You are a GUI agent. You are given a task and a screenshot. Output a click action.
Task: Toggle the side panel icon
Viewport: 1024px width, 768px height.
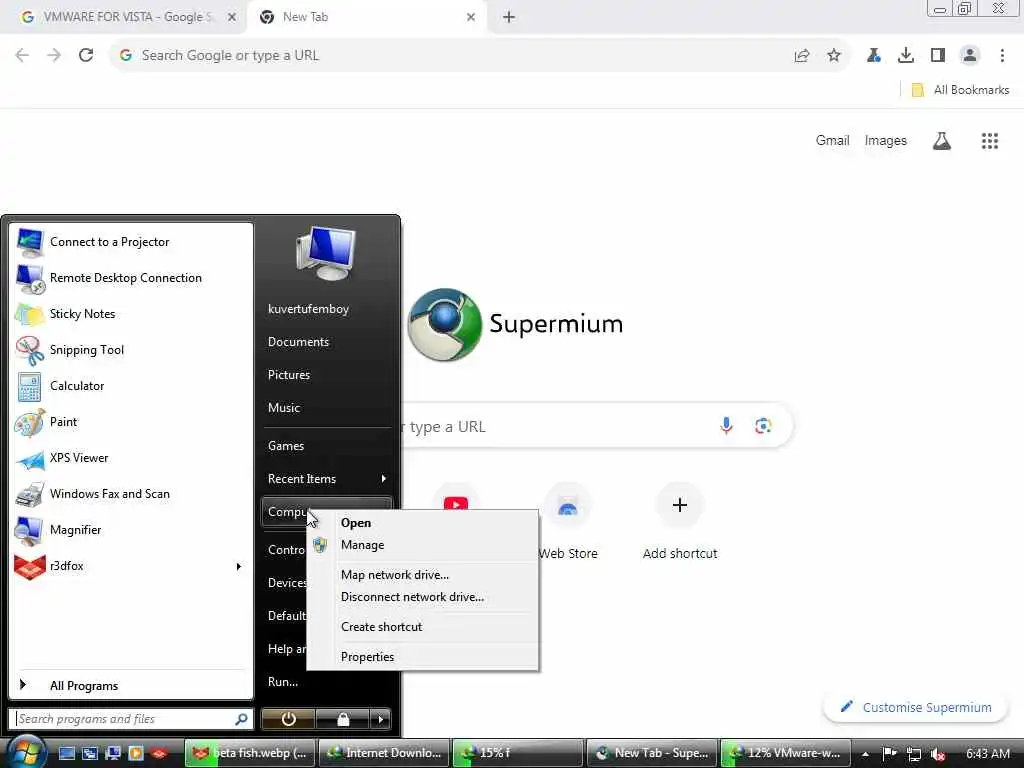click(x=938, y=56)
